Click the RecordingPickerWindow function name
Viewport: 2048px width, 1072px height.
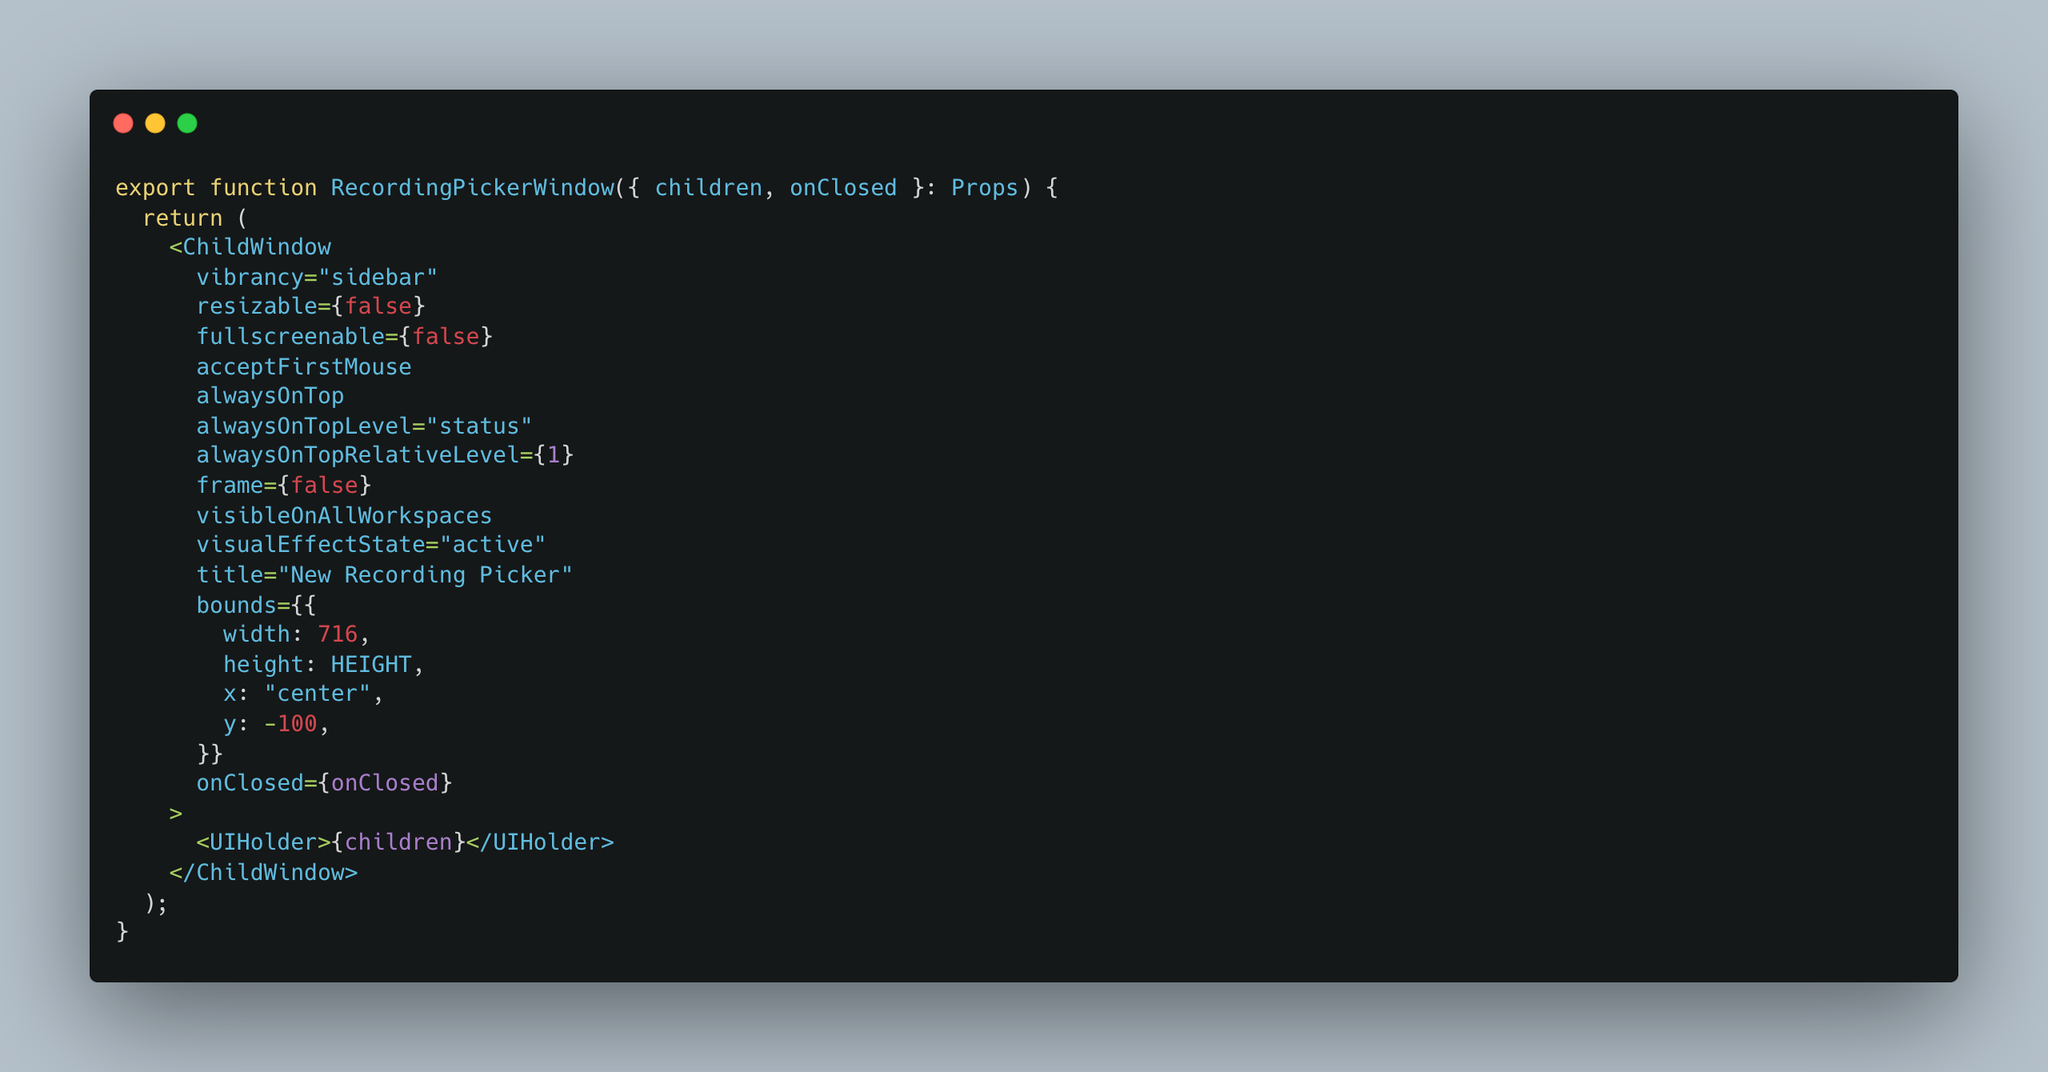pyautogui.click(x=472, y=188)
